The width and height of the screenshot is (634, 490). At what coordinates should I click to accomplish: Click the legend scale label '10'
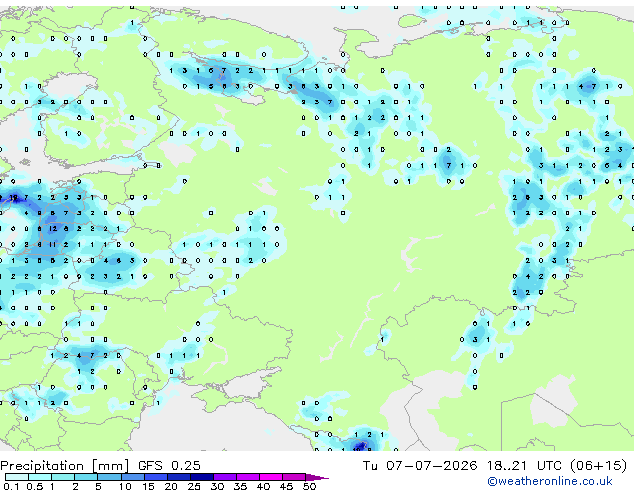(x=125, y=486)
